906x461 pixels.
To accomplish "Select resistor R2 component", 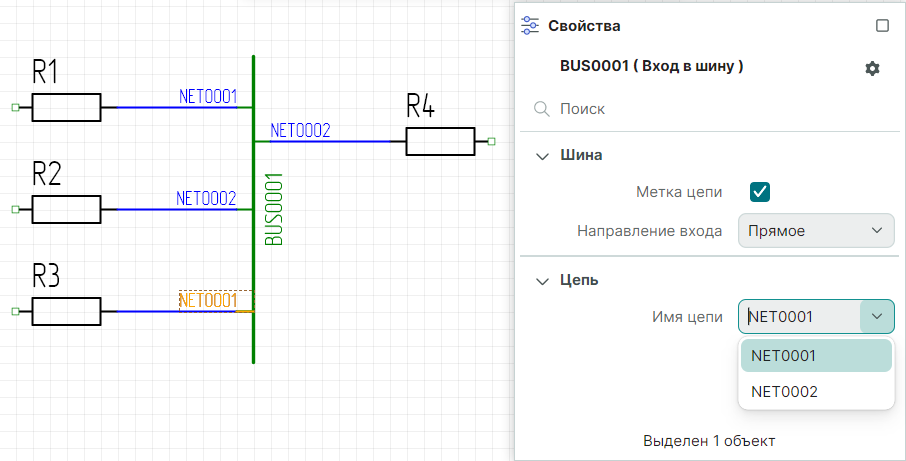I will click(66, 209).
